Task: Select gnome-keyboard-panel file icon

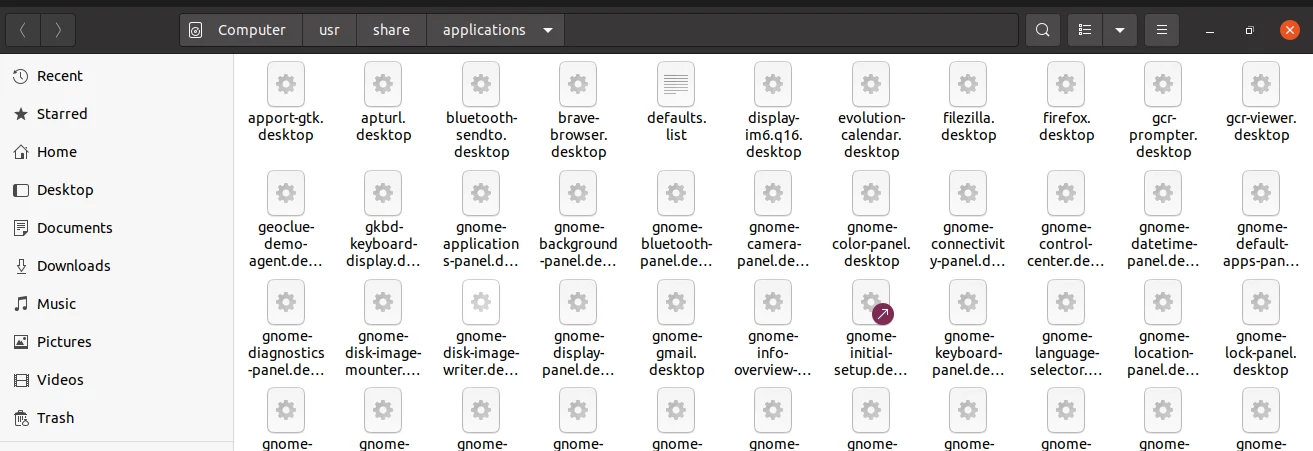Action: (968, 300)
